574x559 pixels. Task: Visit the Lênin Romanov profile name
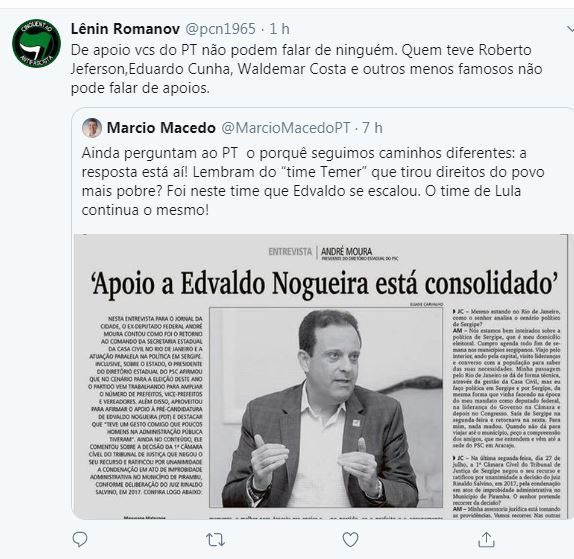pos(125,29)
